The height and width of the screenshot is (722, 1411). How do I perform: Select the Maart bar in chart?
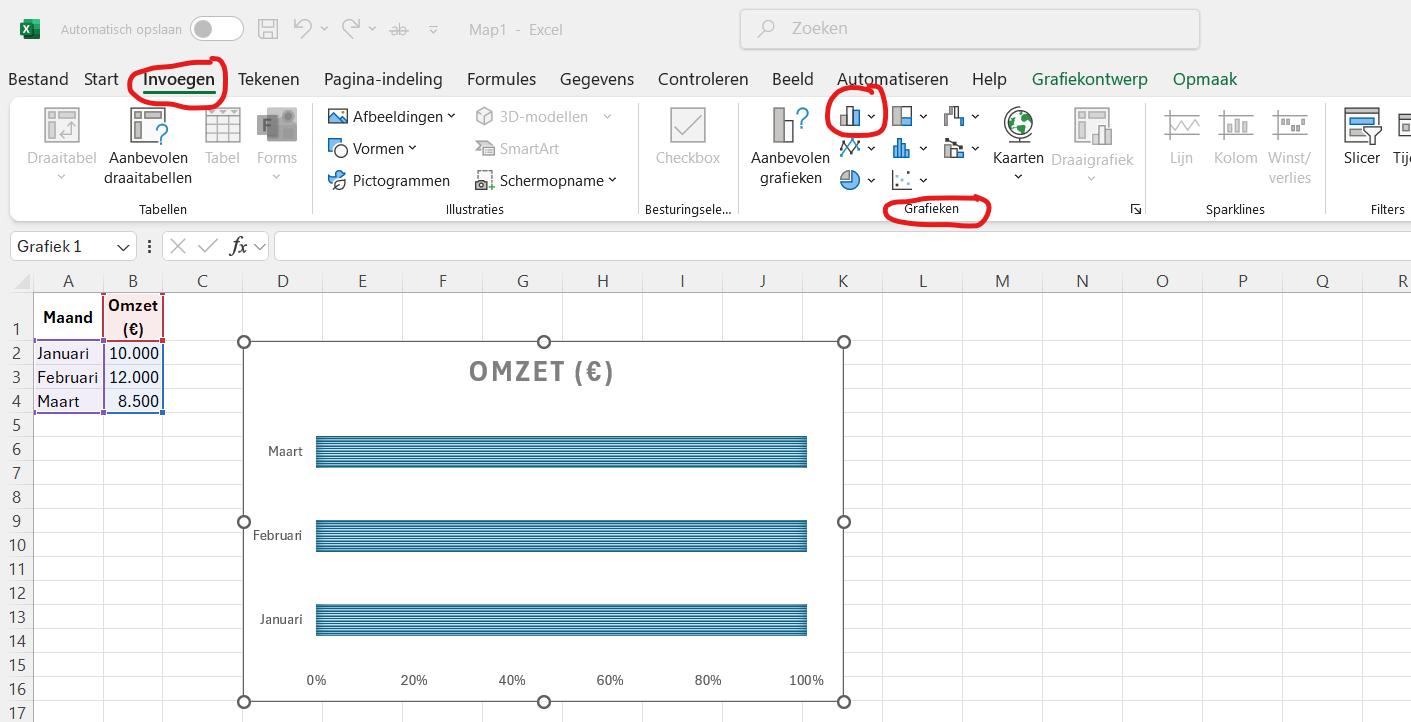[561, 452]
